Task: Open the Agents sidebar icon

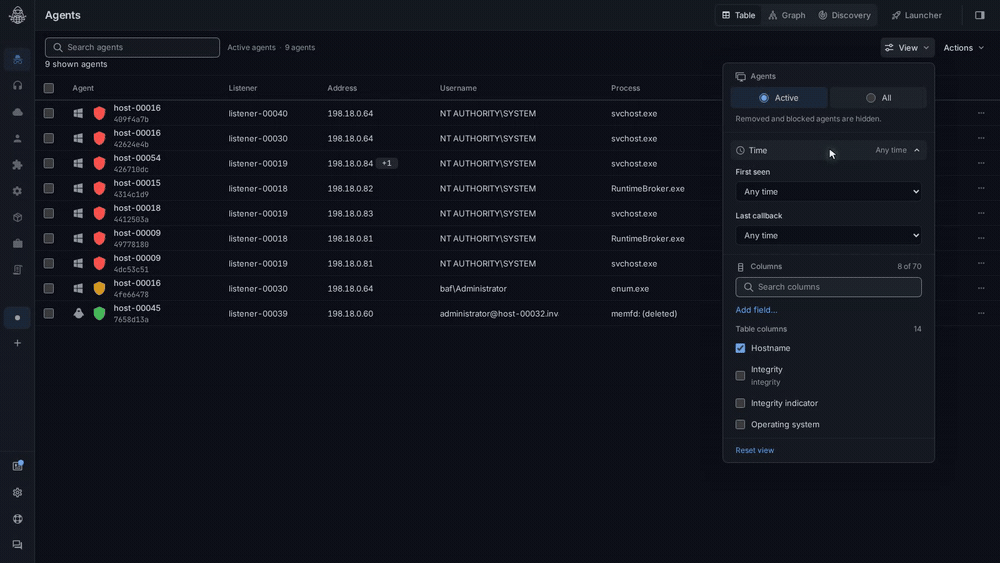Action: 17,59
